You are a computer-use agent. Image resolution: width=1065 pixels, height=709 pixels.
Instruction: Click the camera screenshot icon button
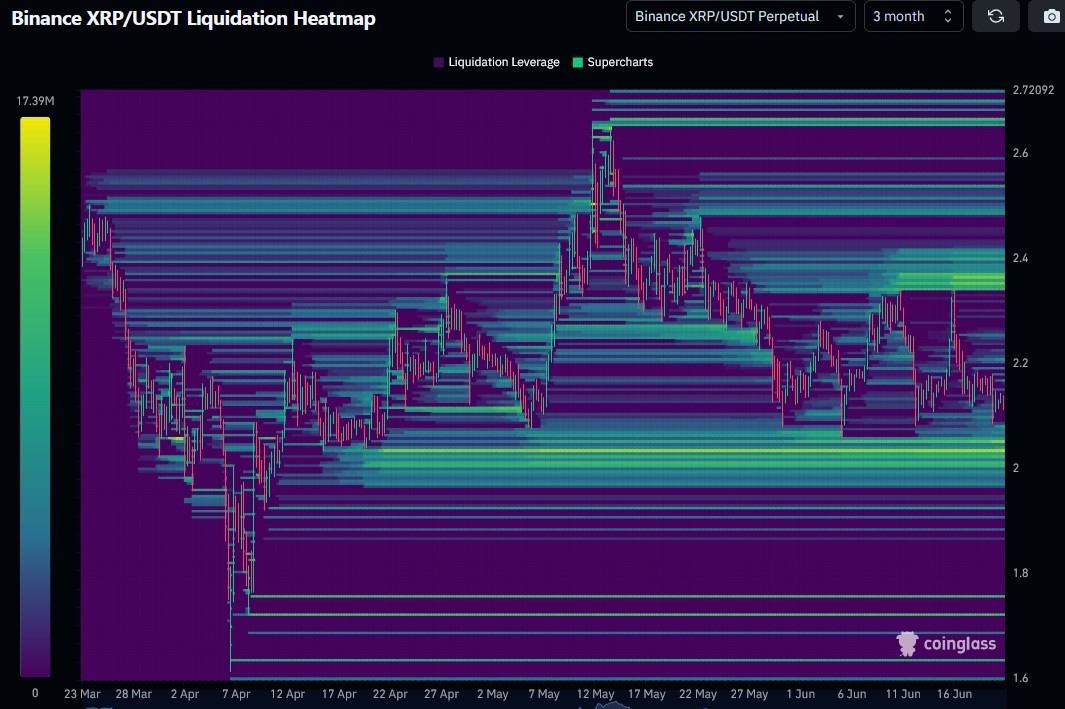(x=1051, y=16)
